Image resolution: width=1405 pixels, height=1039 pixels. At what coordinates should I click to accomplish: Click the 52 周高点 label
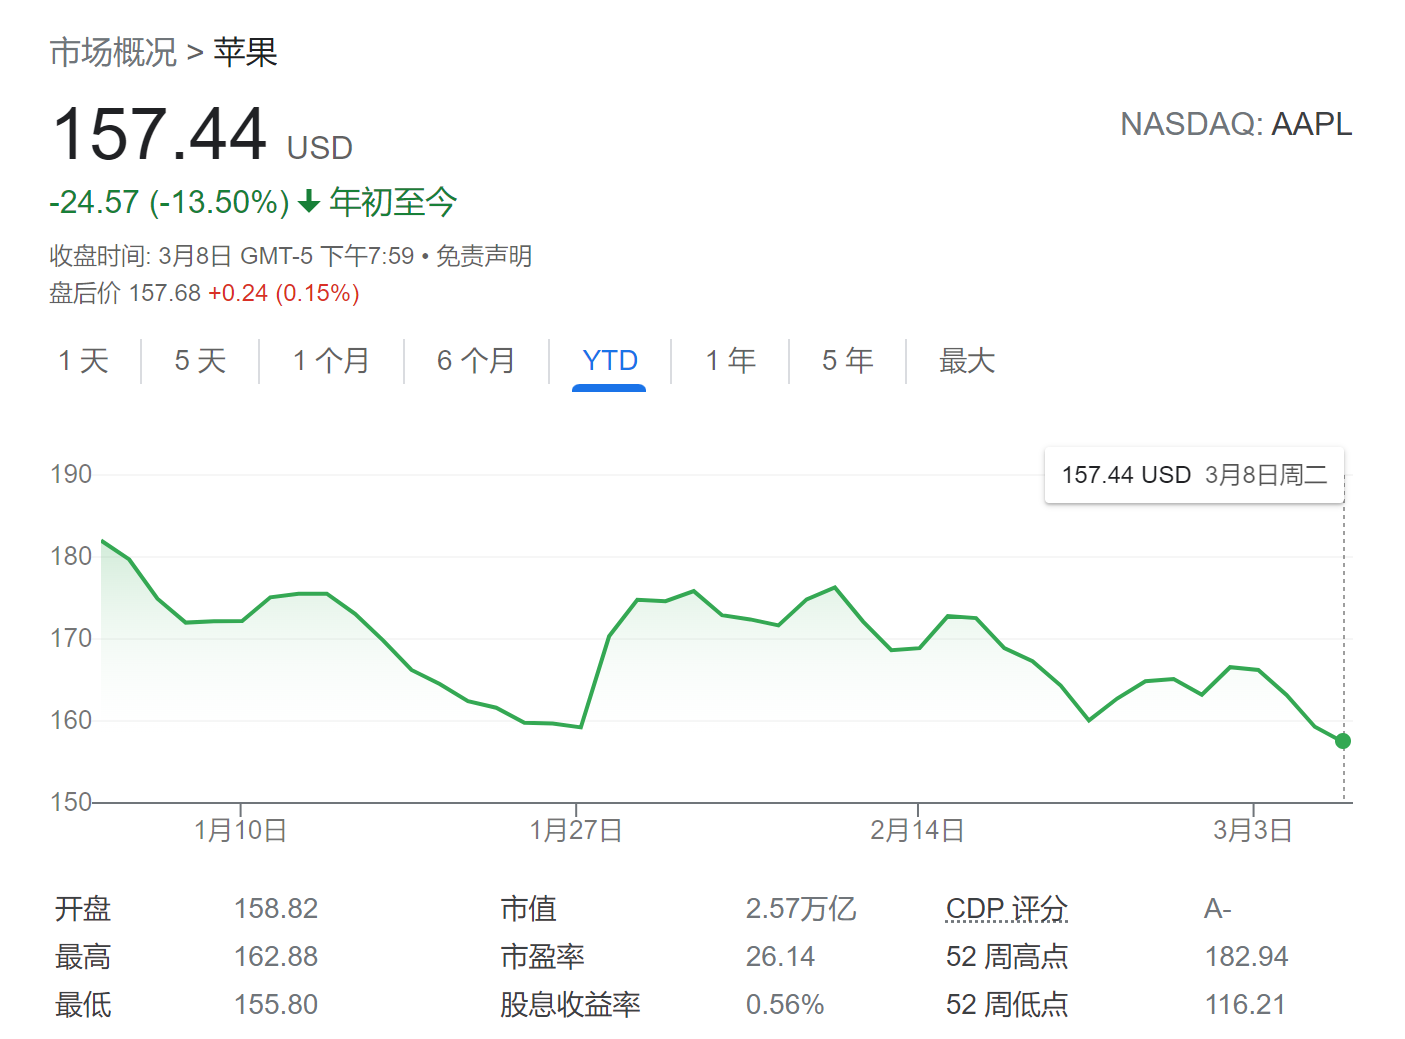1007,956
